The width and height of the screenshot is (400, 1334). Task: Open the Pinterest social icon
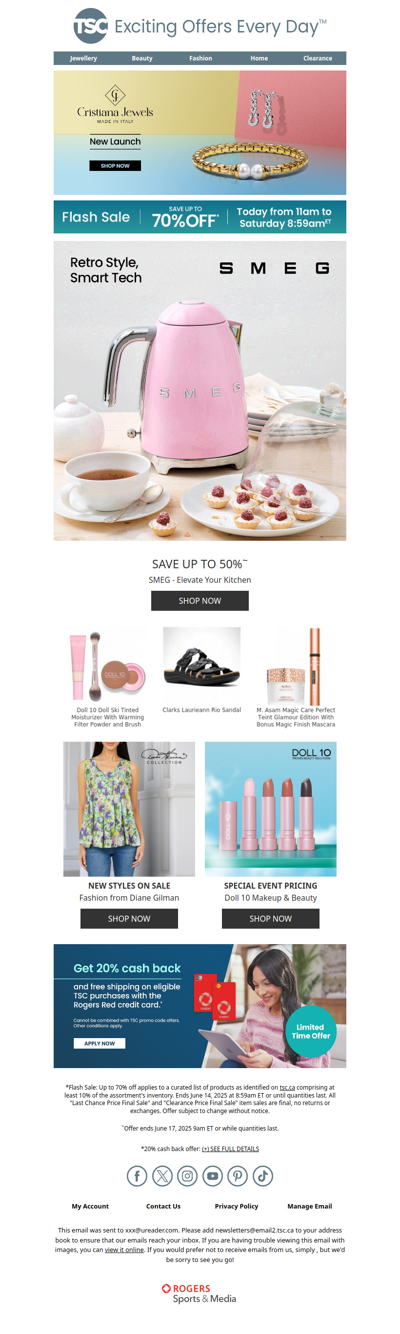coord(237,1176)
